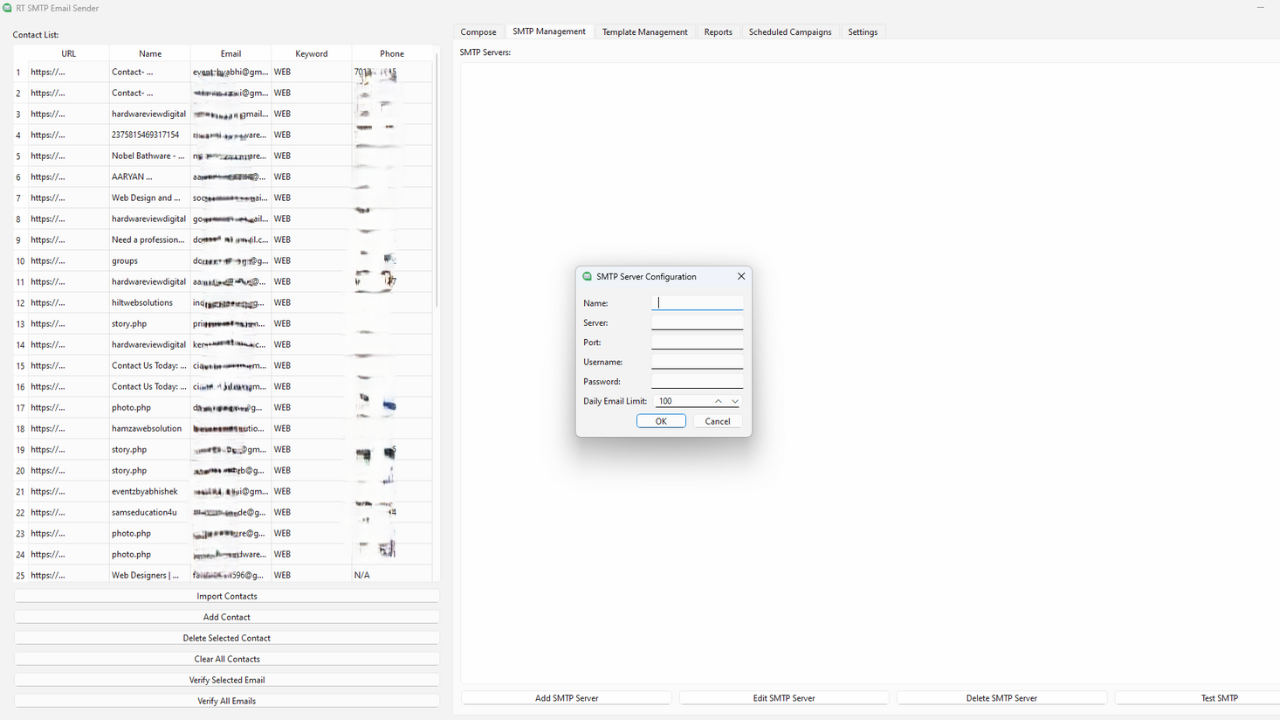Image resolution: width=1280 pixels, height=720 pixels.
Task: Open the Settings tab
Action: pos(862,31)
